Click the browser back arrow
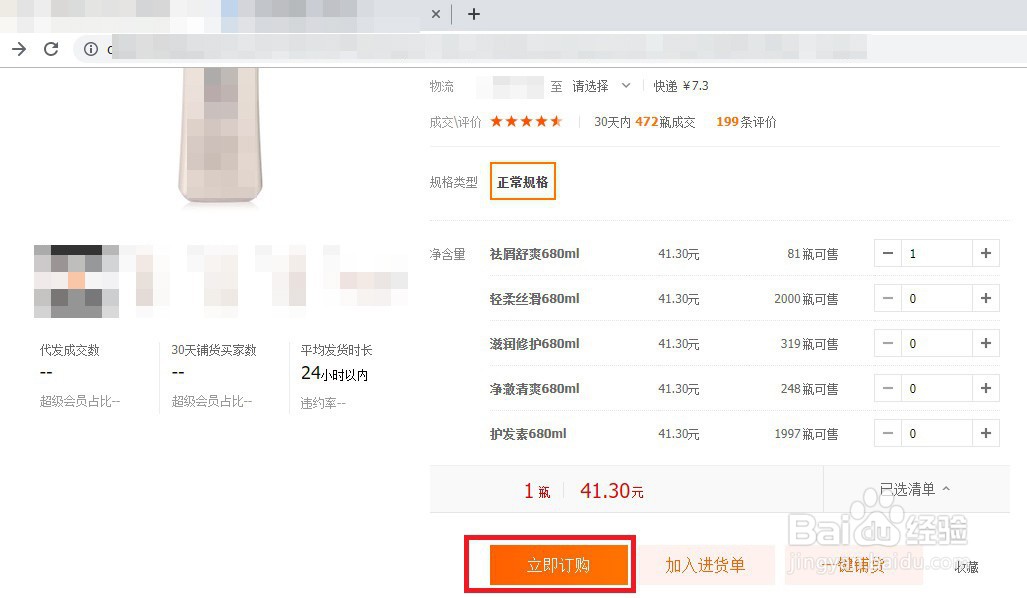Viewport: 1027px width, 598px height. coord(18,48)
